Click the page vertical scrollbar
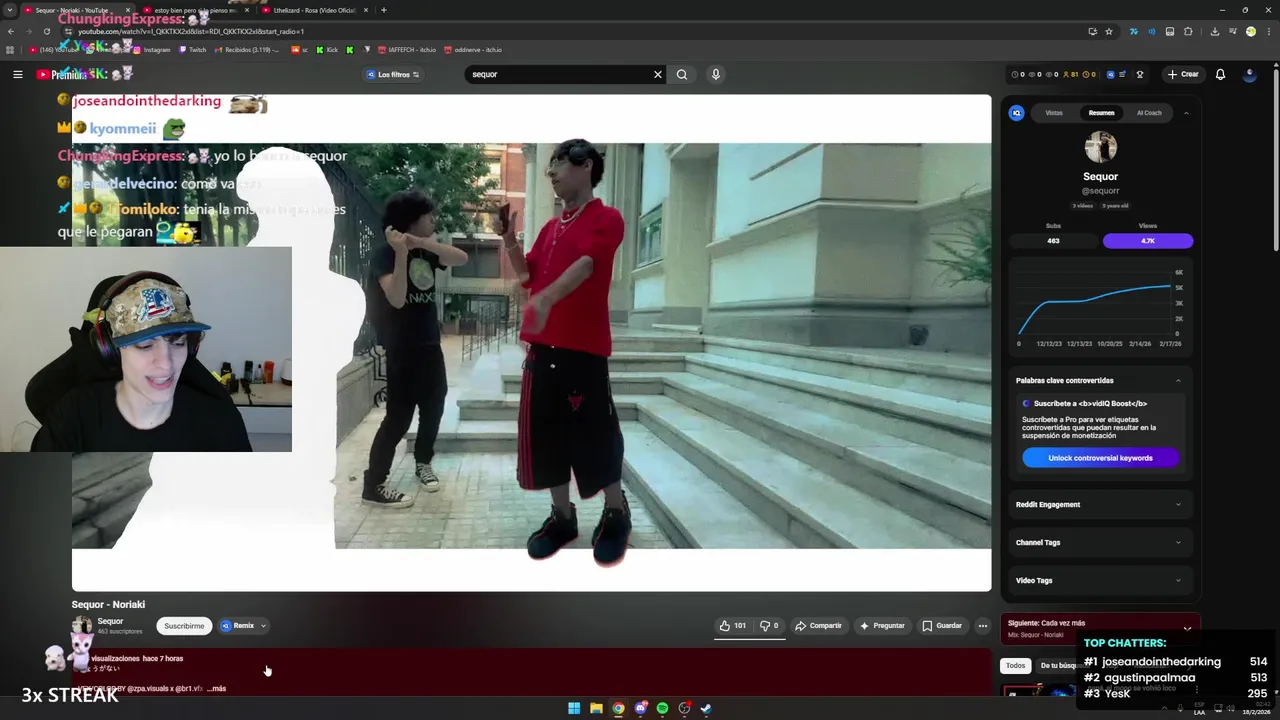This screenshot has width=1280, height=720. [1275, 160]
